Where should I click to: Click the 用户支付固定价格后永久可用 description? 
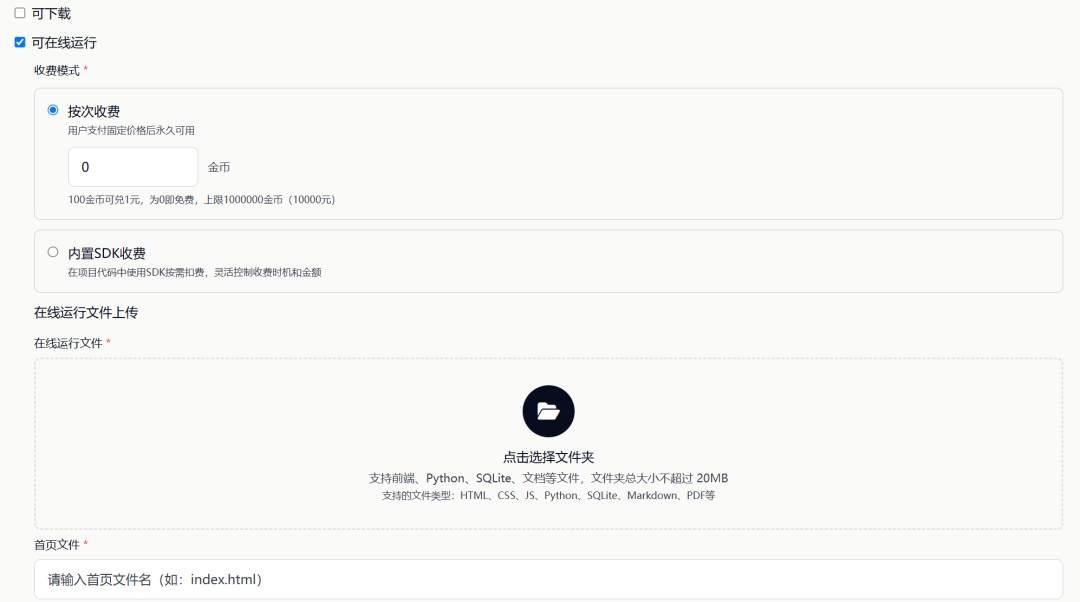(131, 130)
